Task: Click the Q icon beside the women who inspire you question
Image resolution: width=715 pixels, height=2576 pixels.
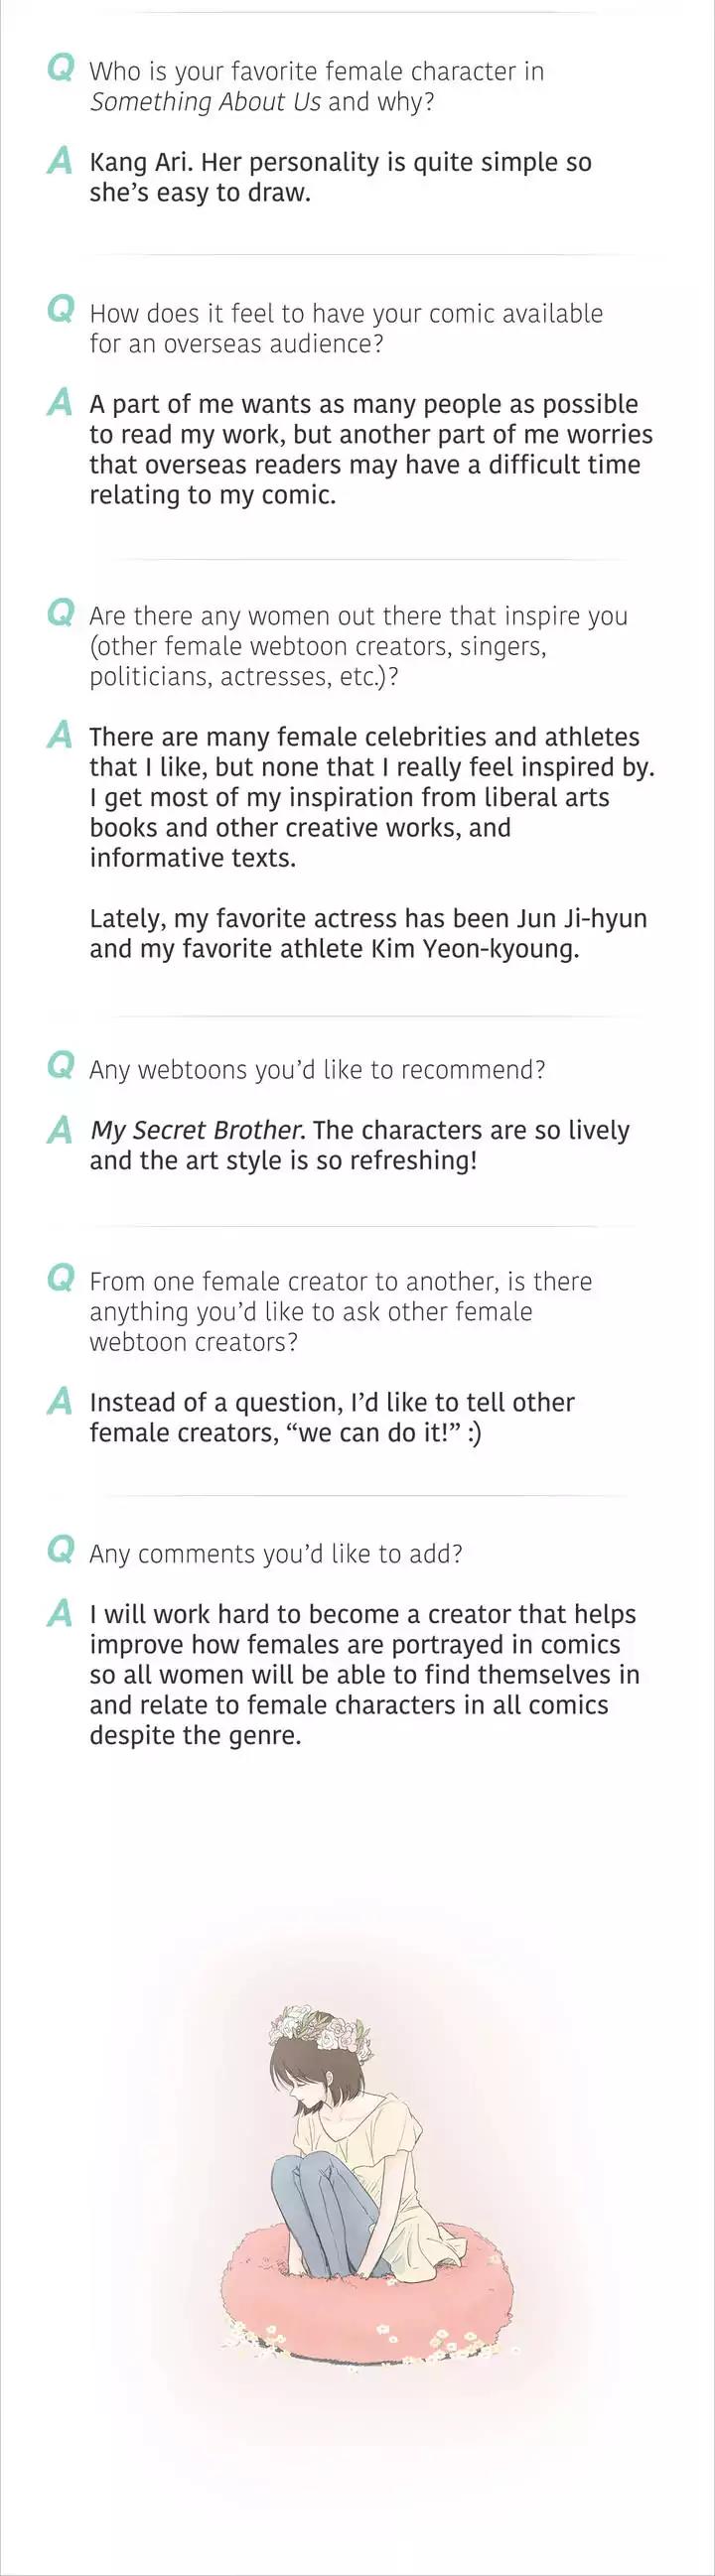Action: point(61,612)
